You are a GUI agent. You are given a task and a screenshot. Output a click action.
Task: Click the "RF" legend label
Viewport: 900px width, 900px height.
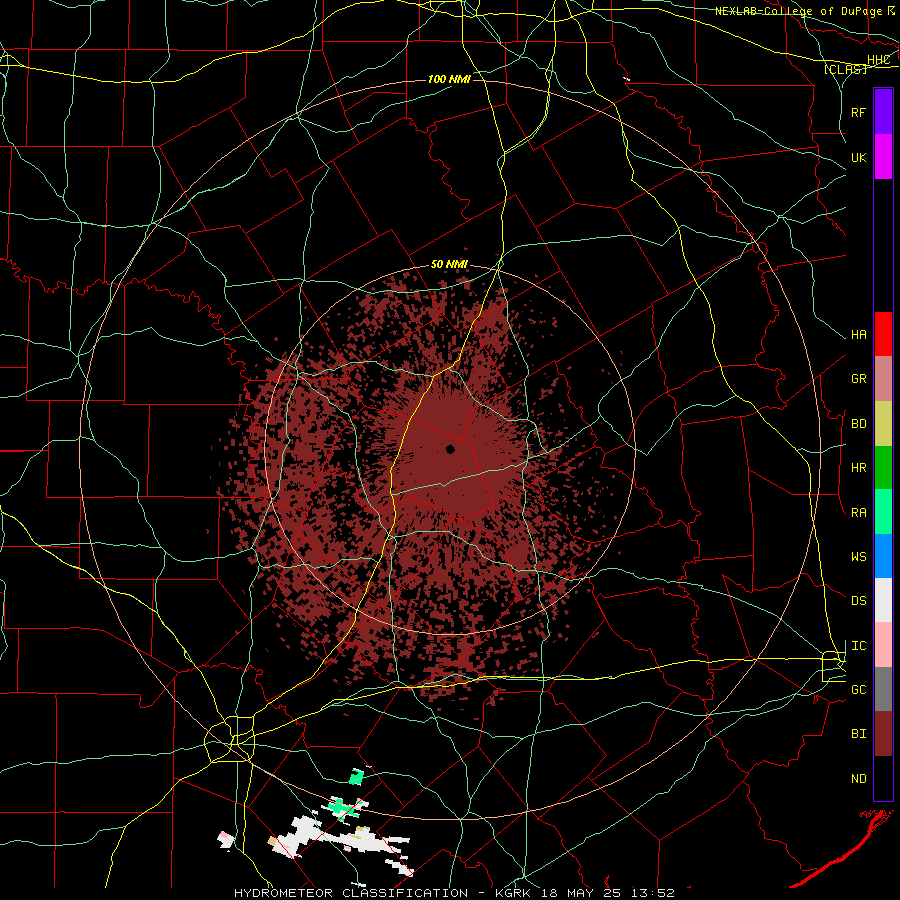click(858, 112)
